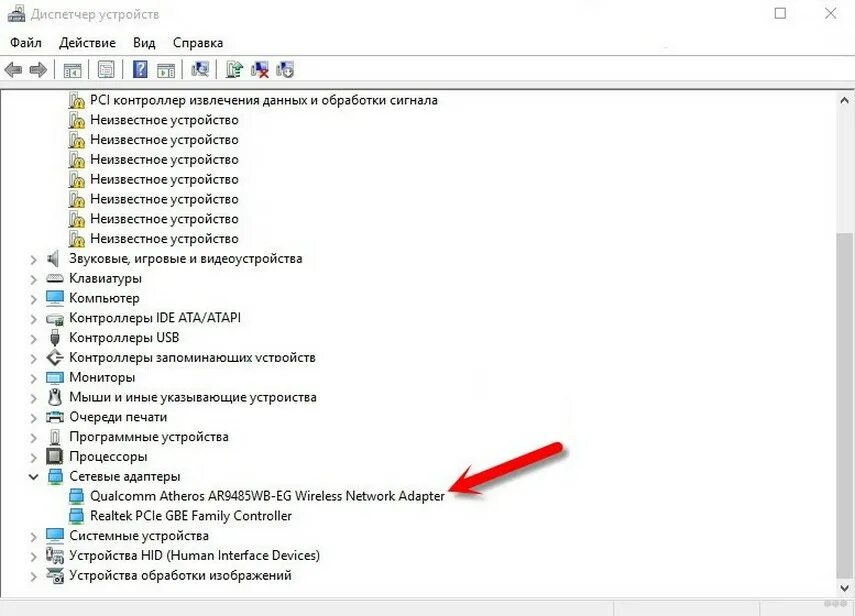Expand Контроллеры запоминающих устройств node
855x616 pixels.
tap(34, 358)
